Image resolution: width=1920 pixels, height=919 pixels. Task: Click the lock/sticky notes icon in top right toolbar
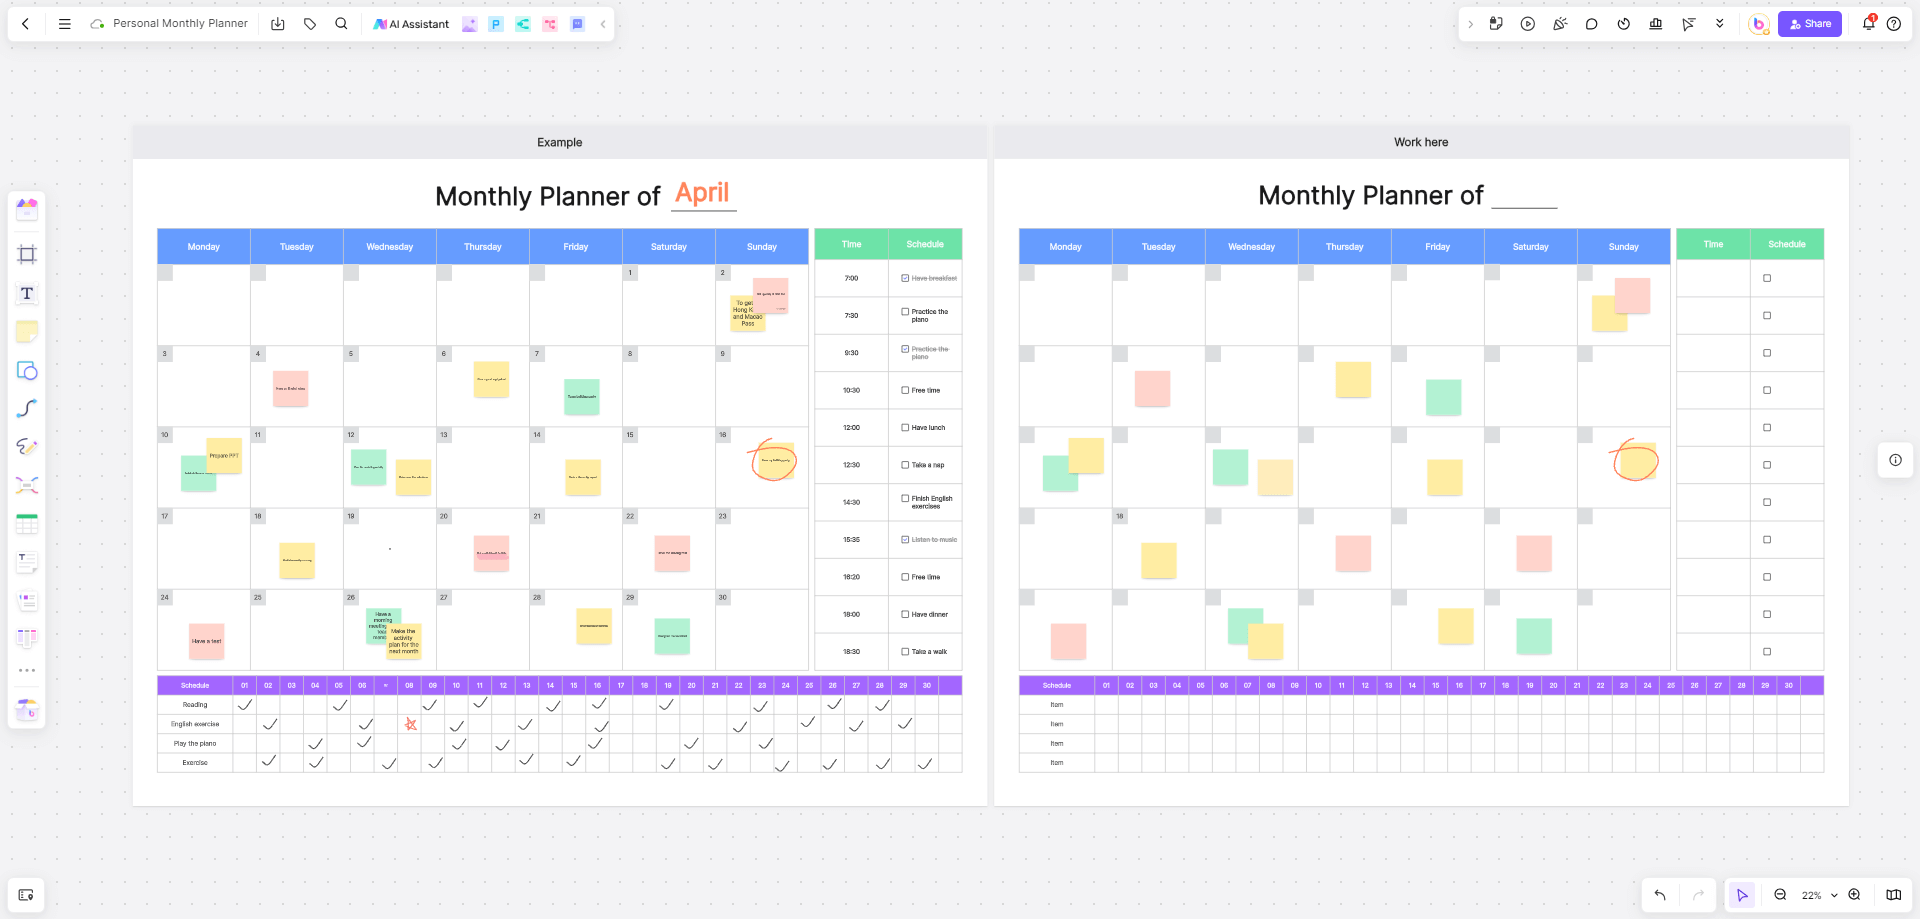pos(1496,24)
